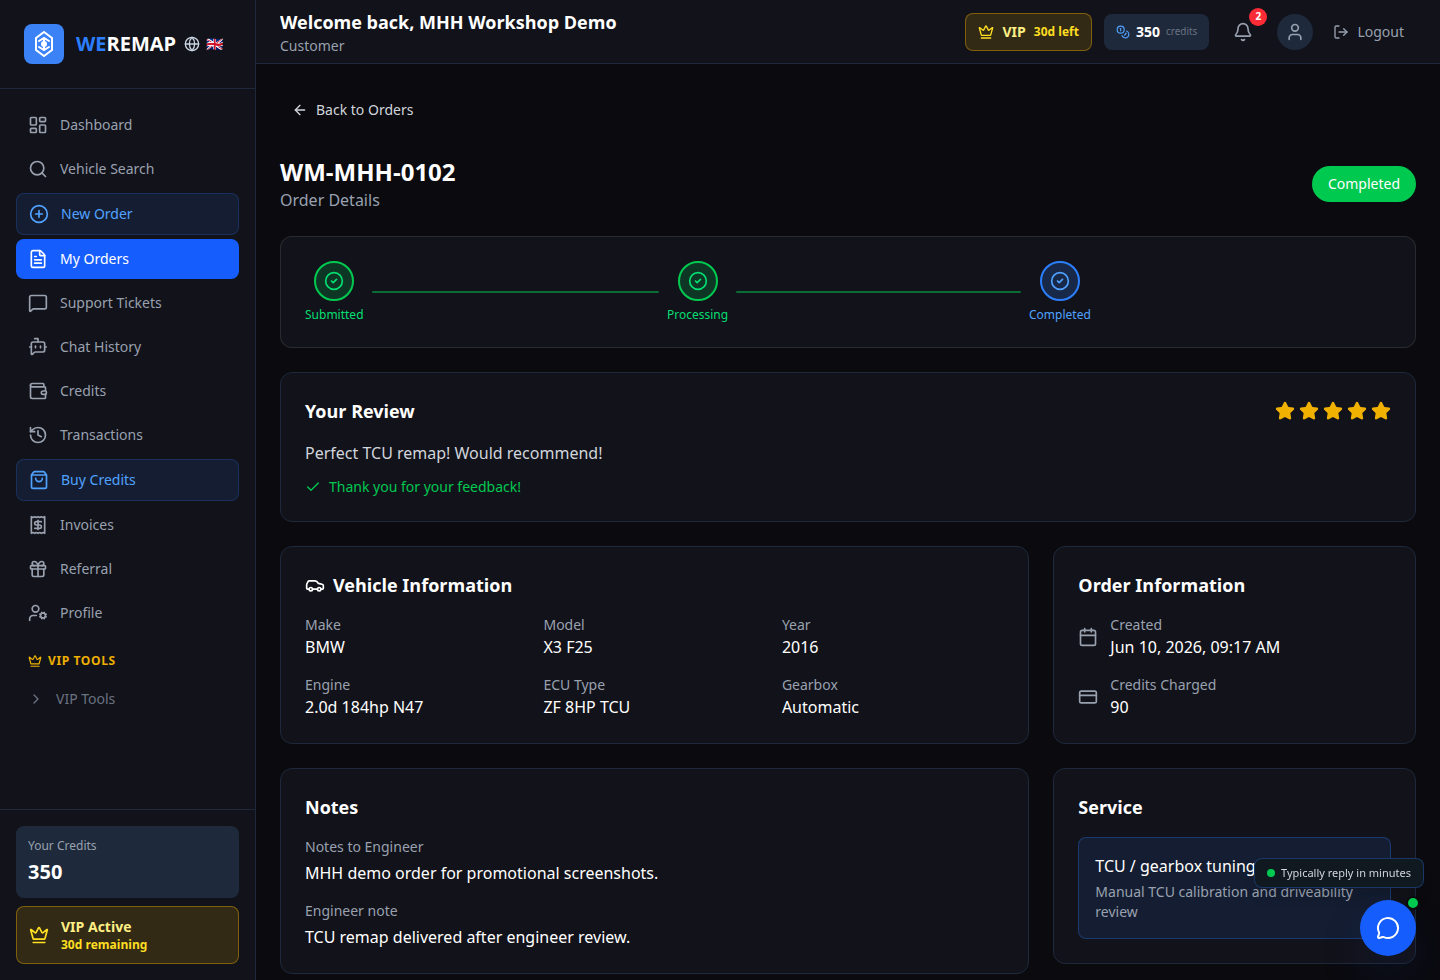This screenshot has width=1440, height=980.
Task: Click the Model value X3 F25
Action: tap(568, 647)
